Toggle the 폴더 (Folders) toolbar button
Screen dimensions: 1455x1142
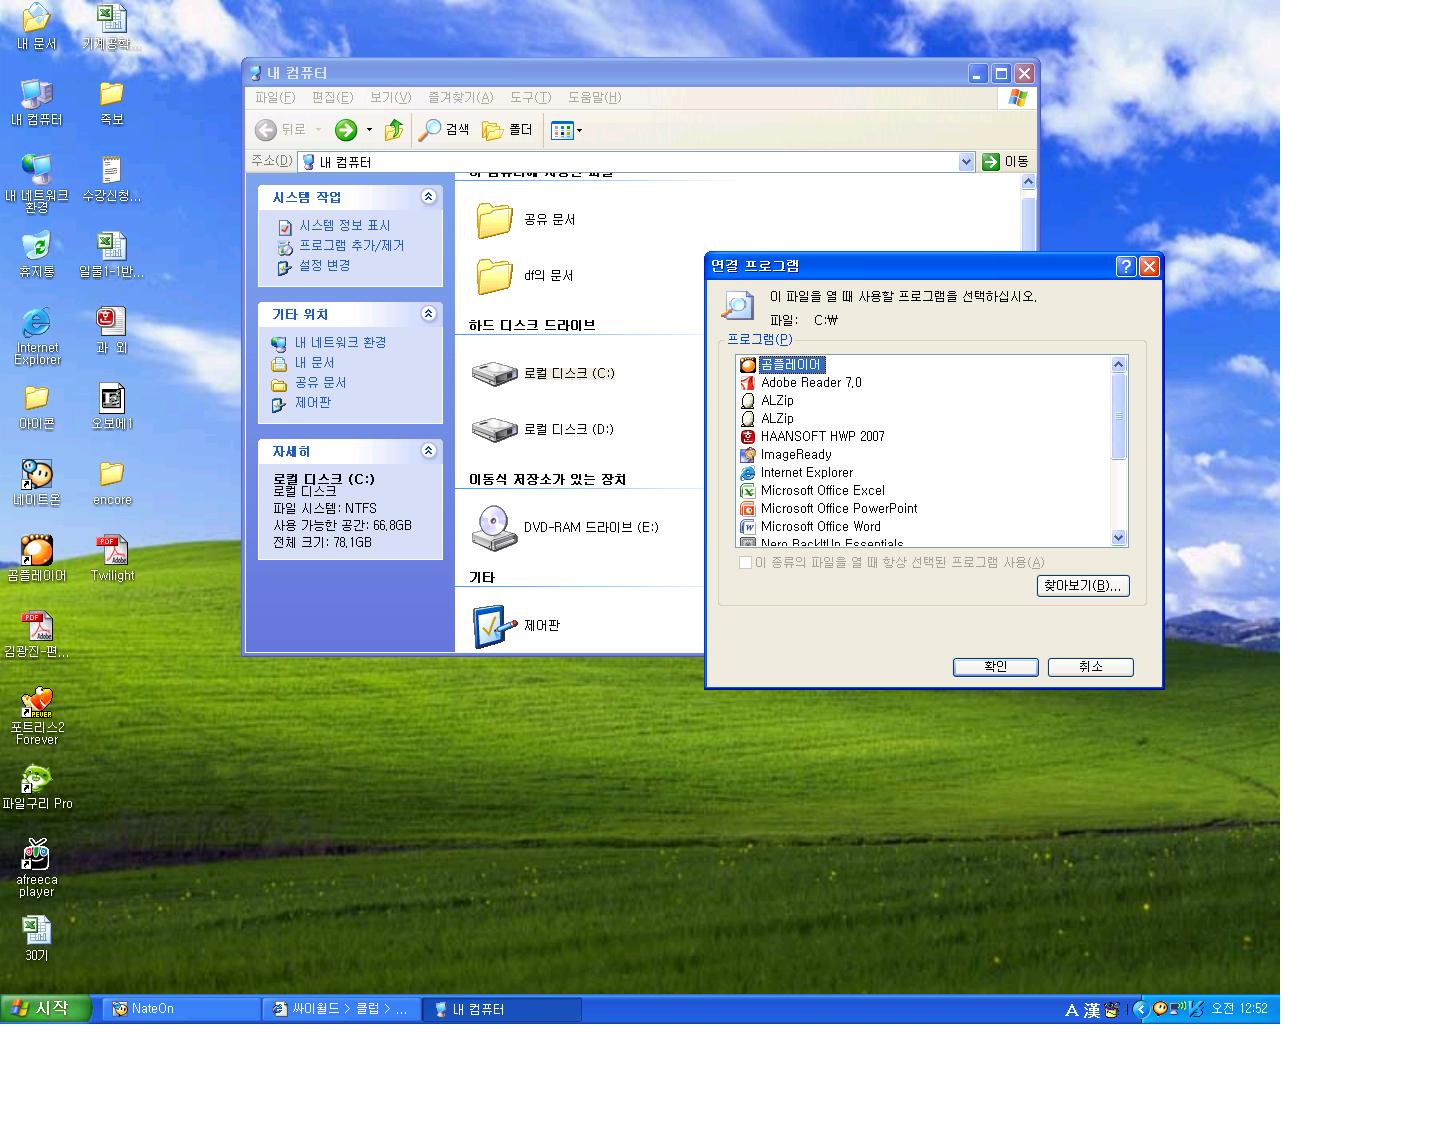(508, 130)
